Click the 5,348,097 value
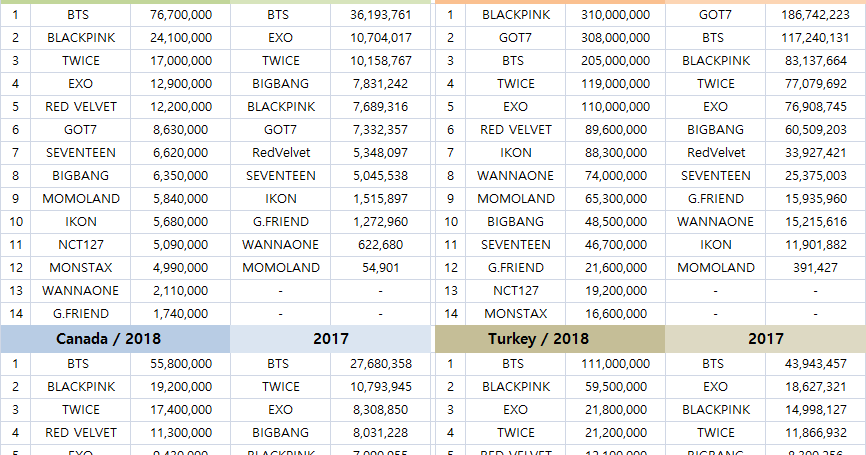This screenshot has width=866, height=455. (381, 153)
